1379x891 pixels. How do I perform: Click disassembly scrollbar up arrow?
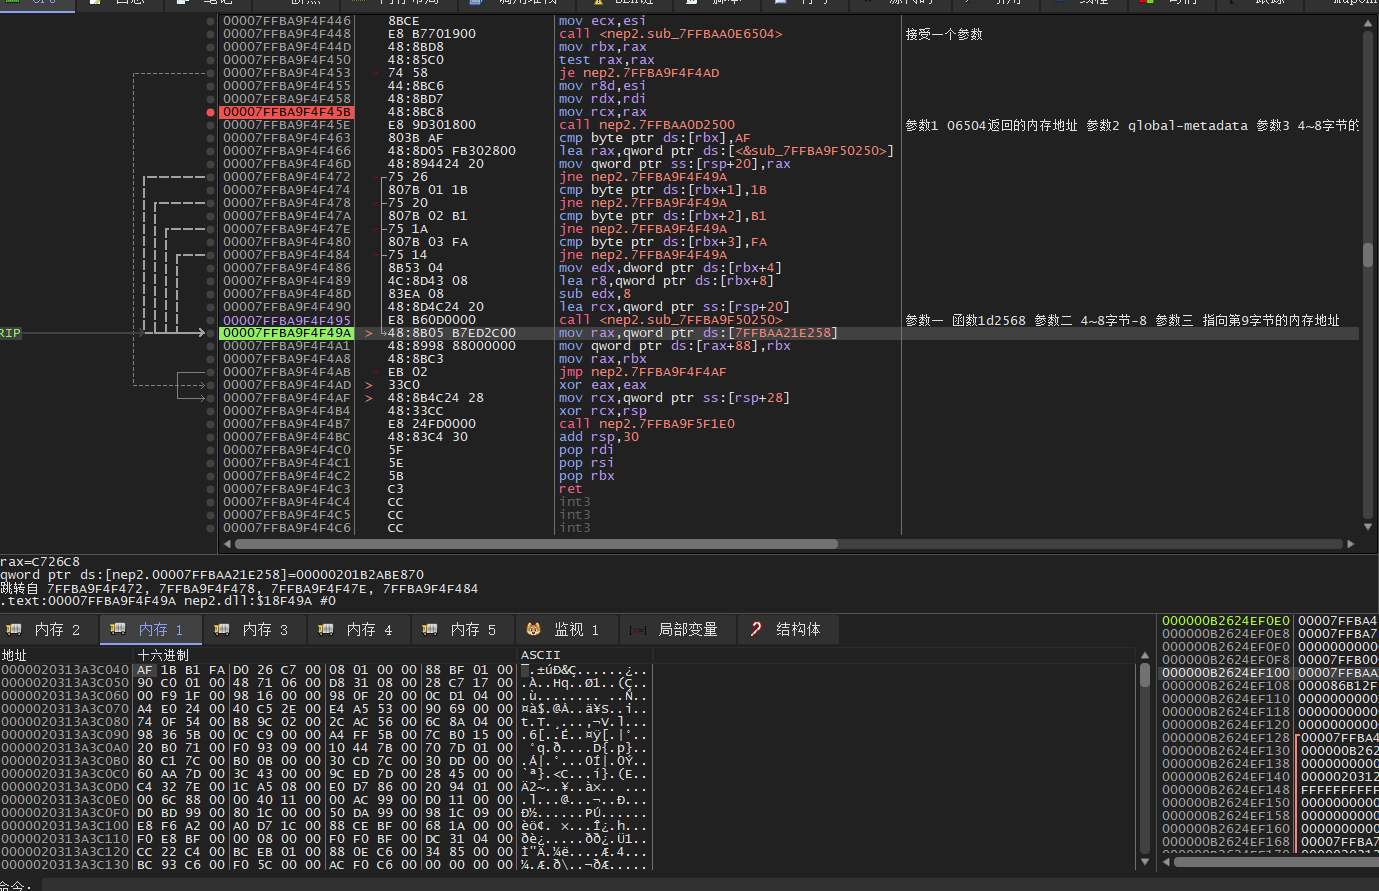pyautogui.click(x=1367, y=23)
